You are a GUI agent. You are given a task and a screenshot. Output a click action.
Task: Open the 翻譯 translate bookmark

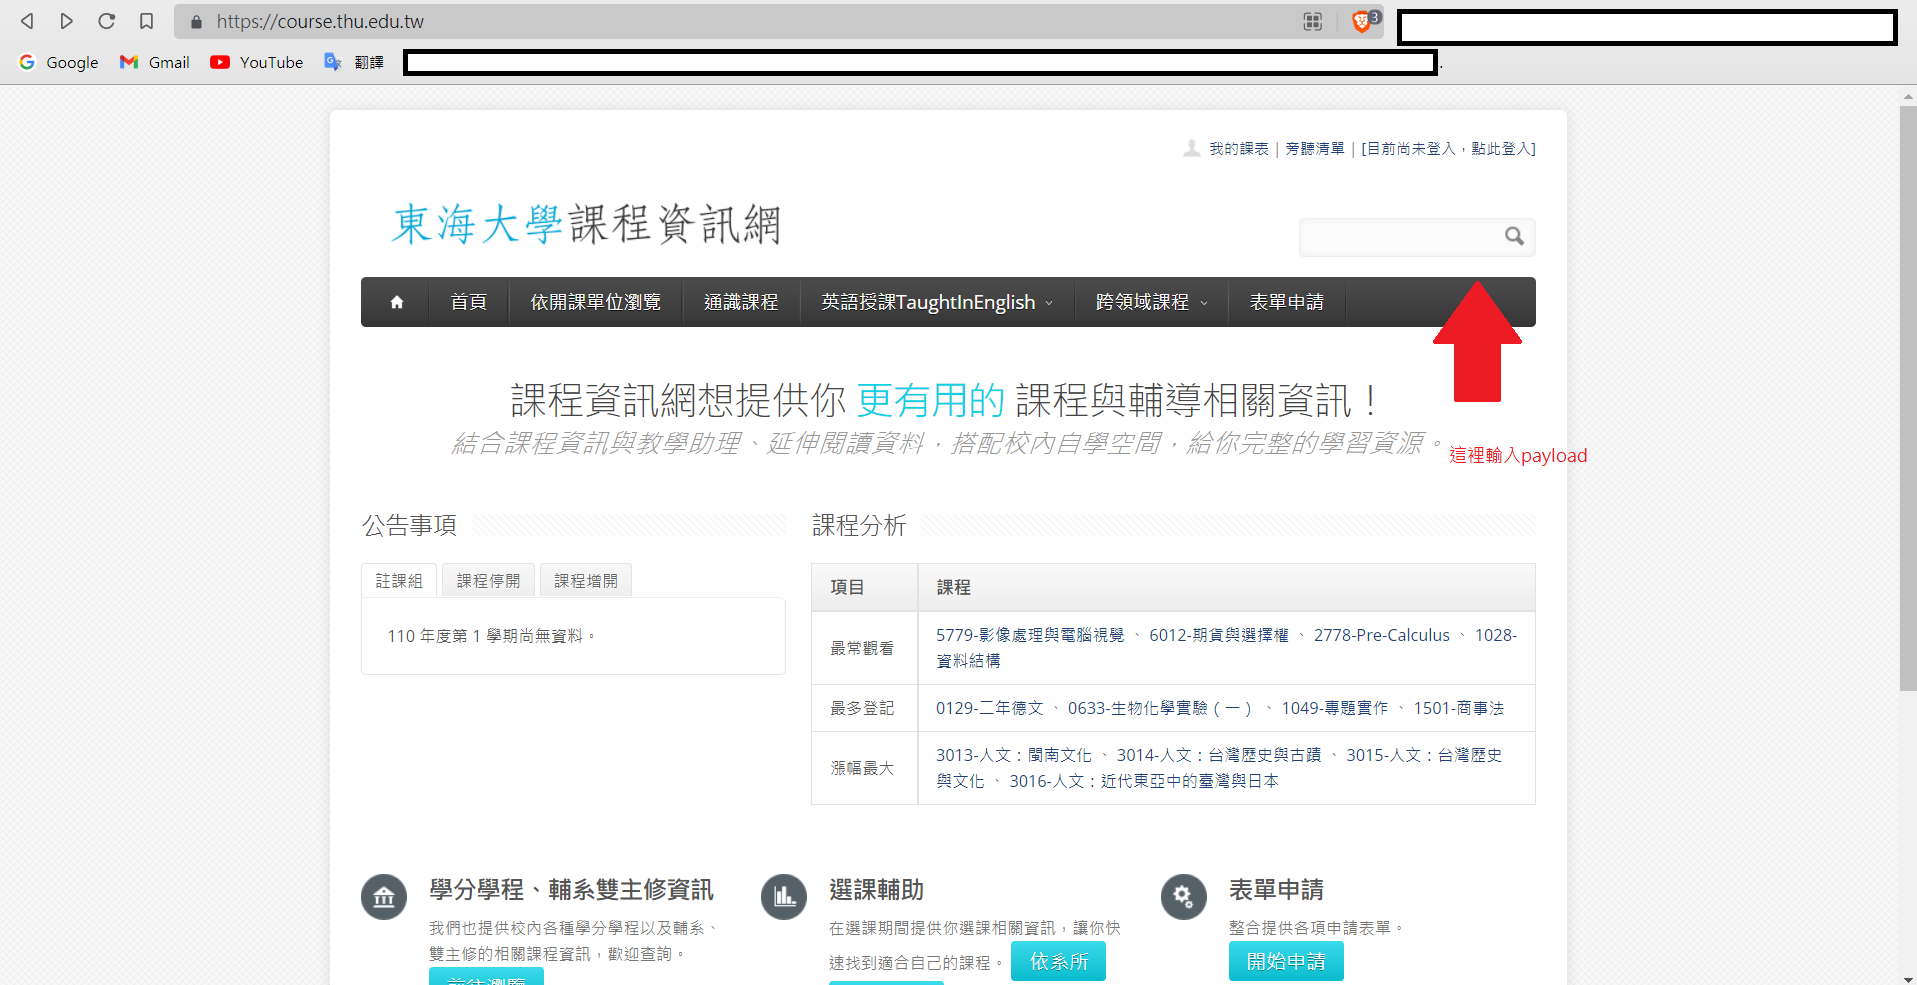pyautogui.click(x=354, y=62)
